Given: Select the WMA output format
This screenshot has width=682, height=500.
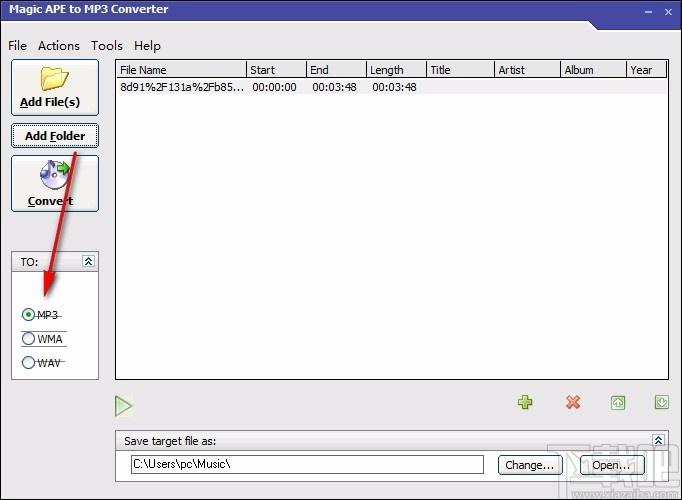Looking at the screenshot, I should click(42, 339).
